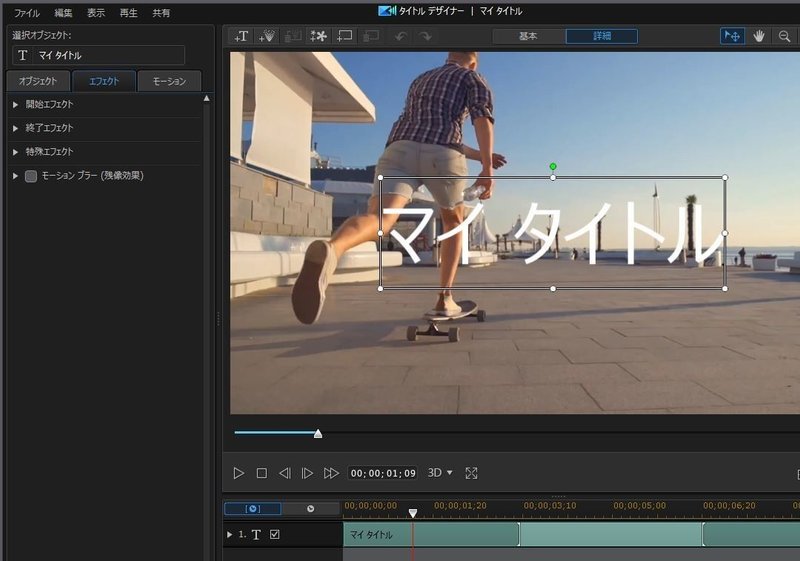Click the redo arrow icon
The image size is (800, 561).
click(426, 36)
